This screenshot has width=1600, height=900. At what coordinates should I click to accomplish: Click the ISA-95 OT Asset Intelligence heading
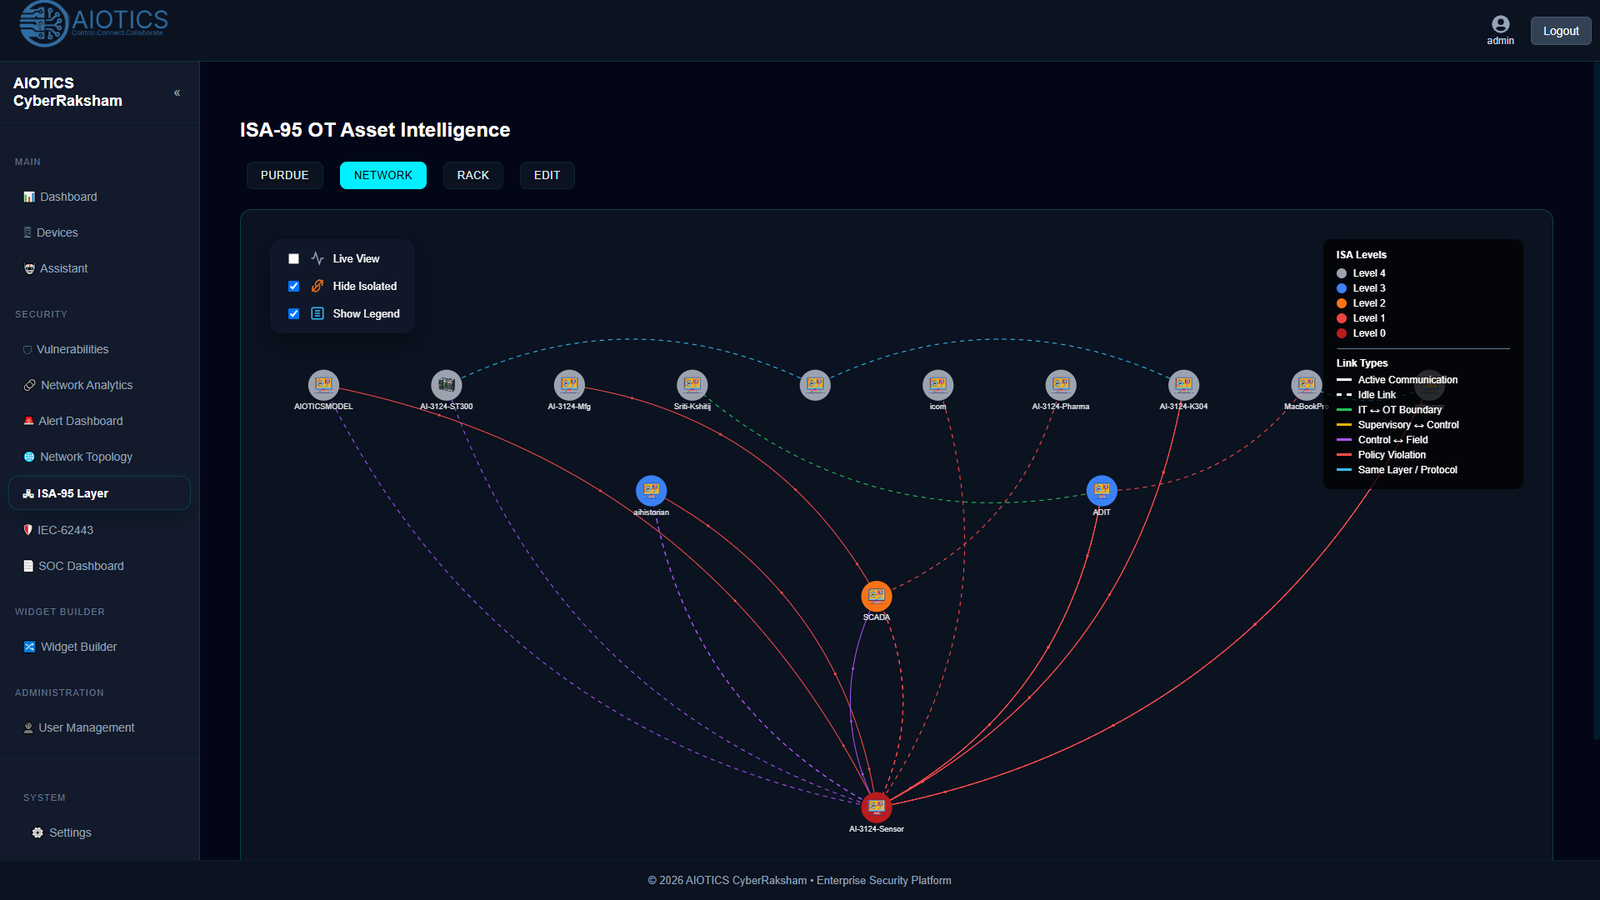[x=375, y=130]
